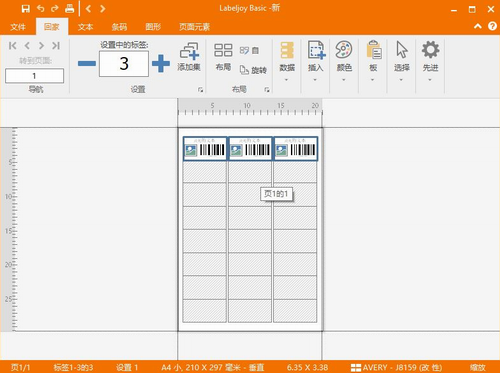Expand the 板 clipboard dropdown arrow
Image resolution: width=500 pixels, height=373 pixels.
click(372, 80)
